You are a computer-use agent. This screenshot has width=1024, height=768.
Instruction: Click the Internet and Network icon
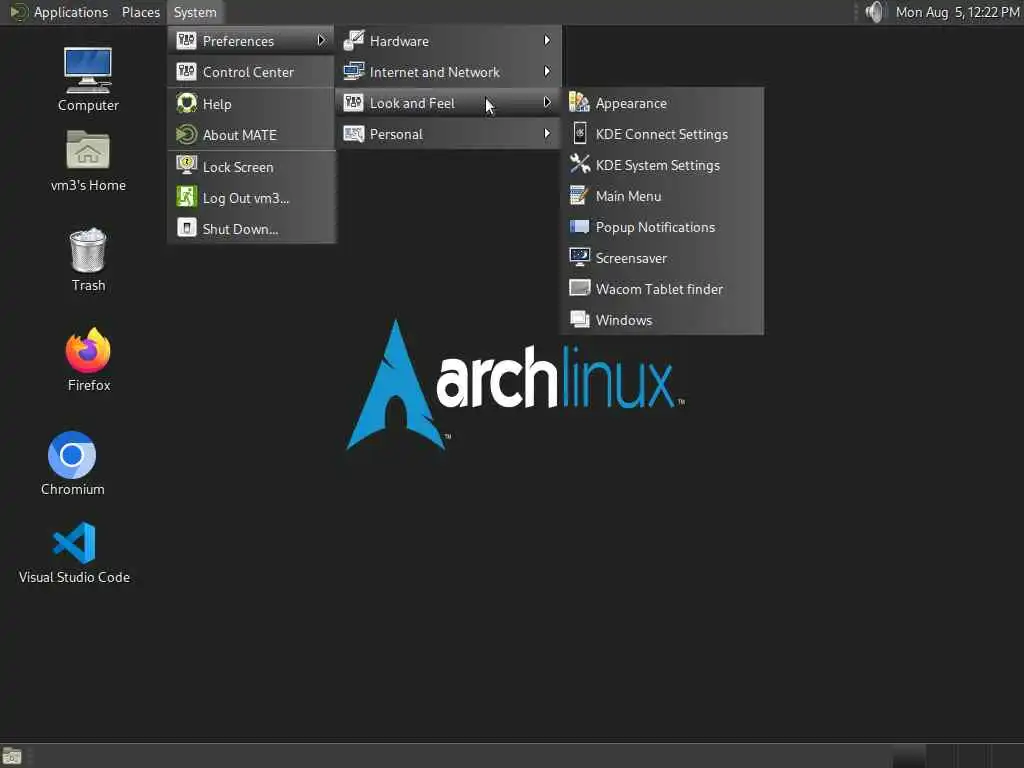353,71
